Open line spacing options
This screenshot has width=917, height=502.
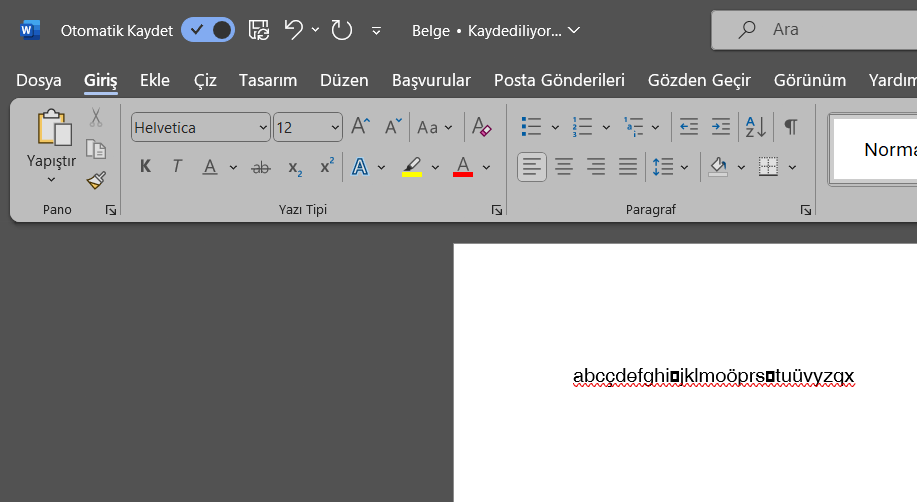coord(670,167)
